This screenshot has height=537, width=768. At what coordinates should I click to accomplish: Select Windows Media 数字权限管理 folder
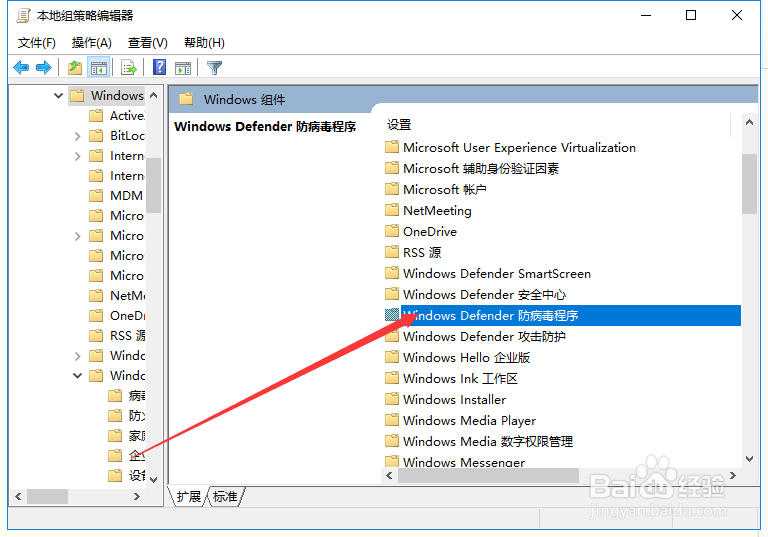tap(479, 441)
